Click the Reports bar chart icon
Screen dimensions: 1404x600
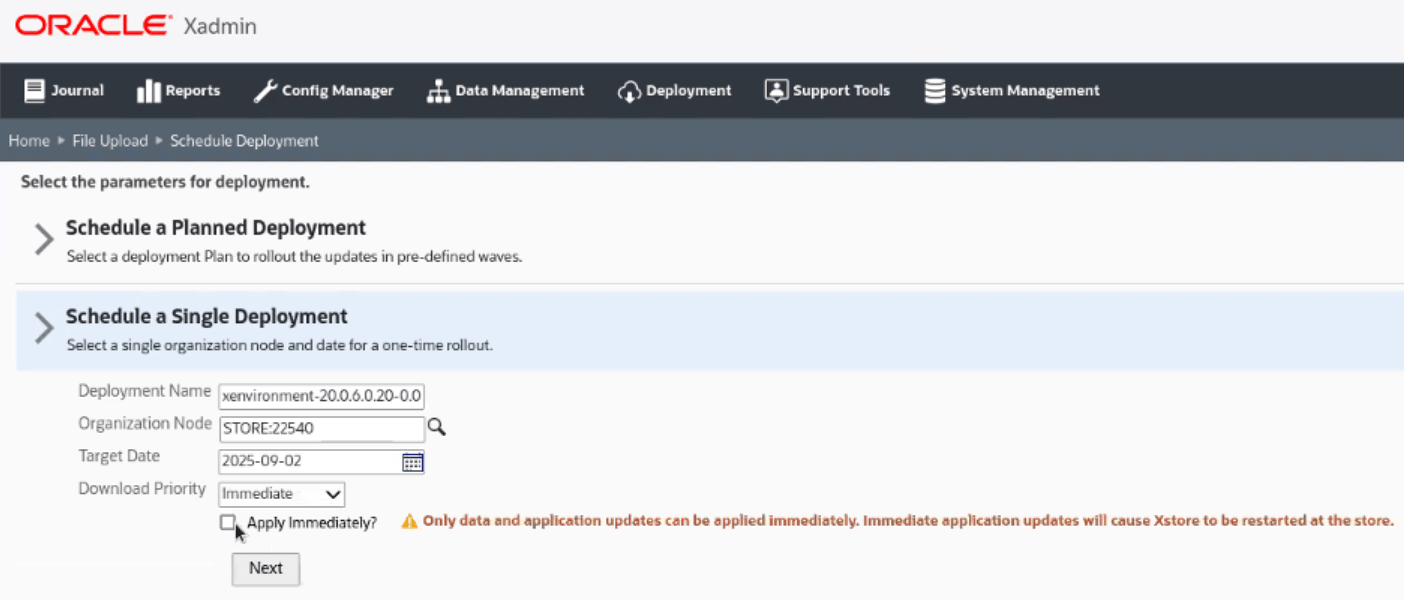pyautogui.click(x=148, y=91)
